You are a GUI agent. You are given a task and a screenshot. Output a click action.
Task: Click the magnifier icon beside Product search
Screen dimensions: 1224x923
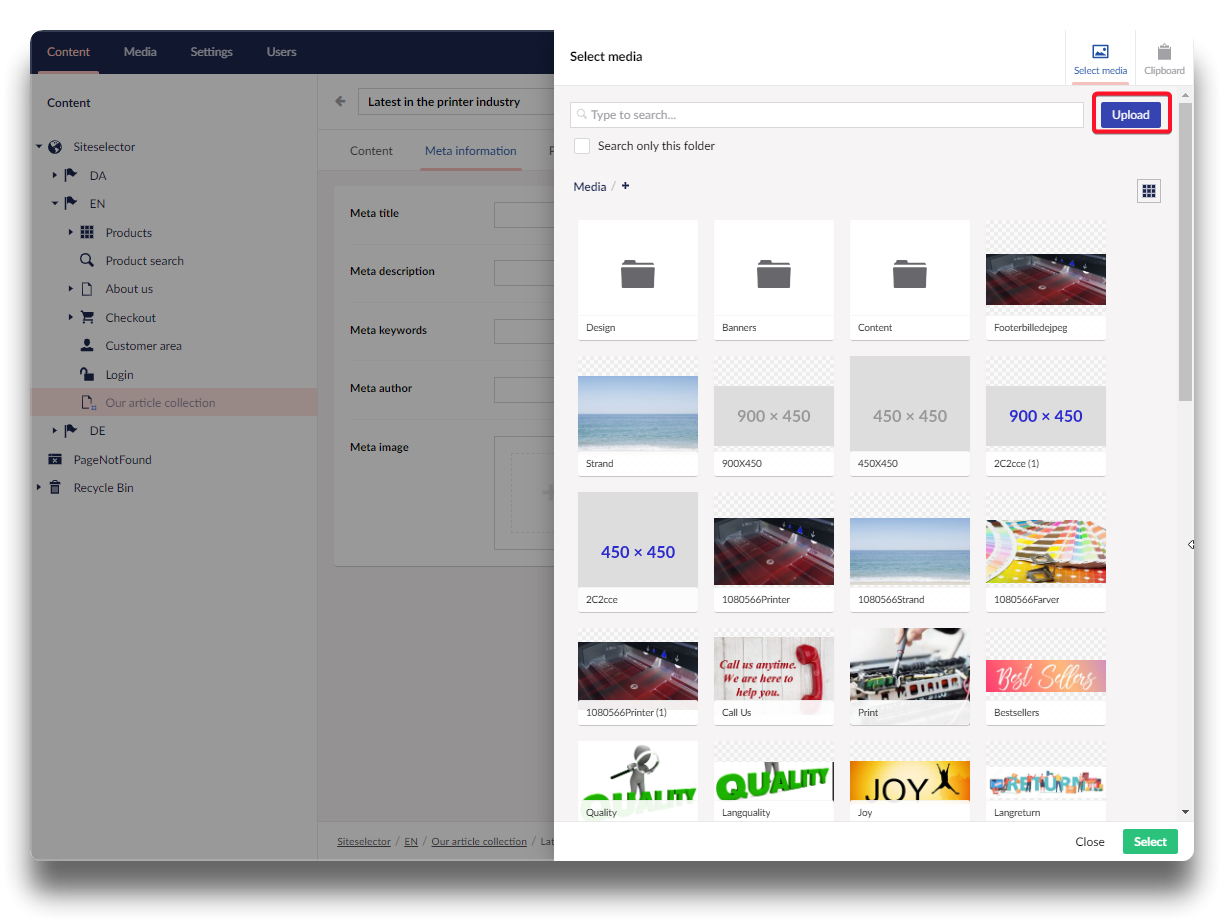(87, 260)
